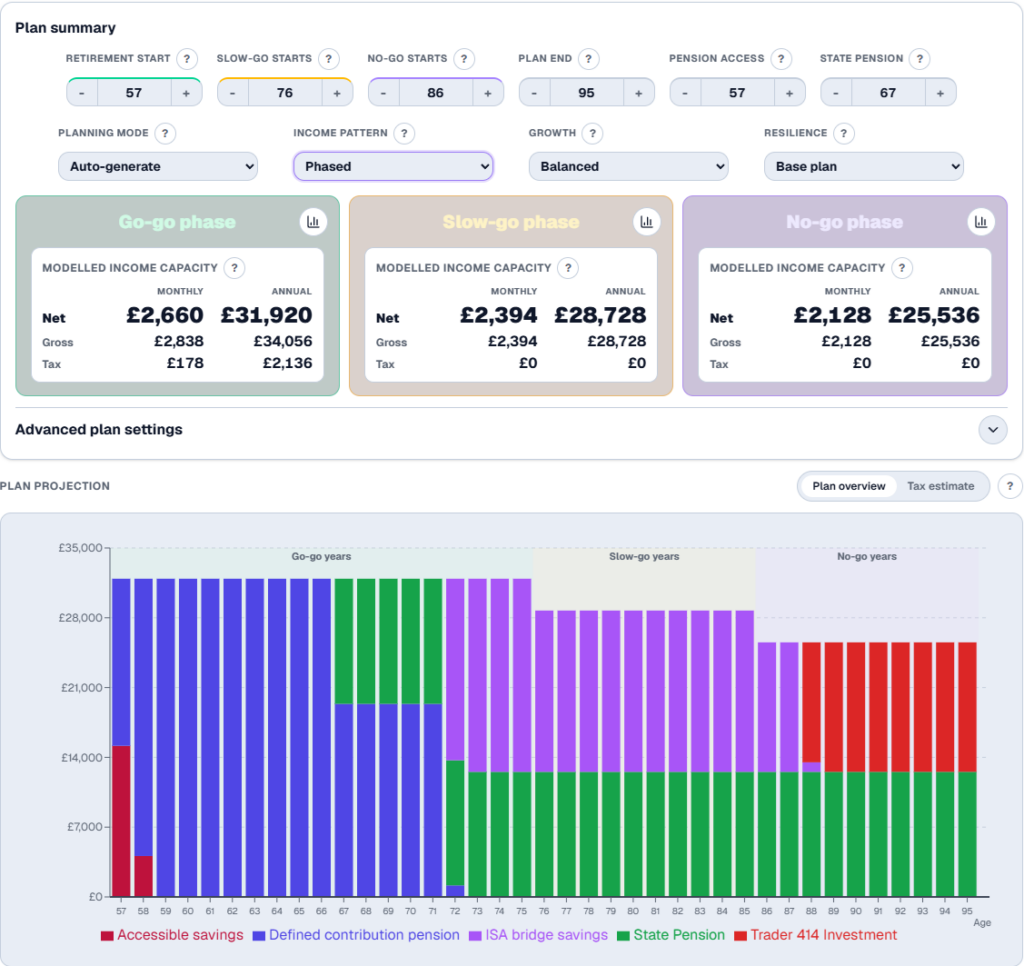
Task: Show help for Retirement Start
Action: click(x=187, y=59)
